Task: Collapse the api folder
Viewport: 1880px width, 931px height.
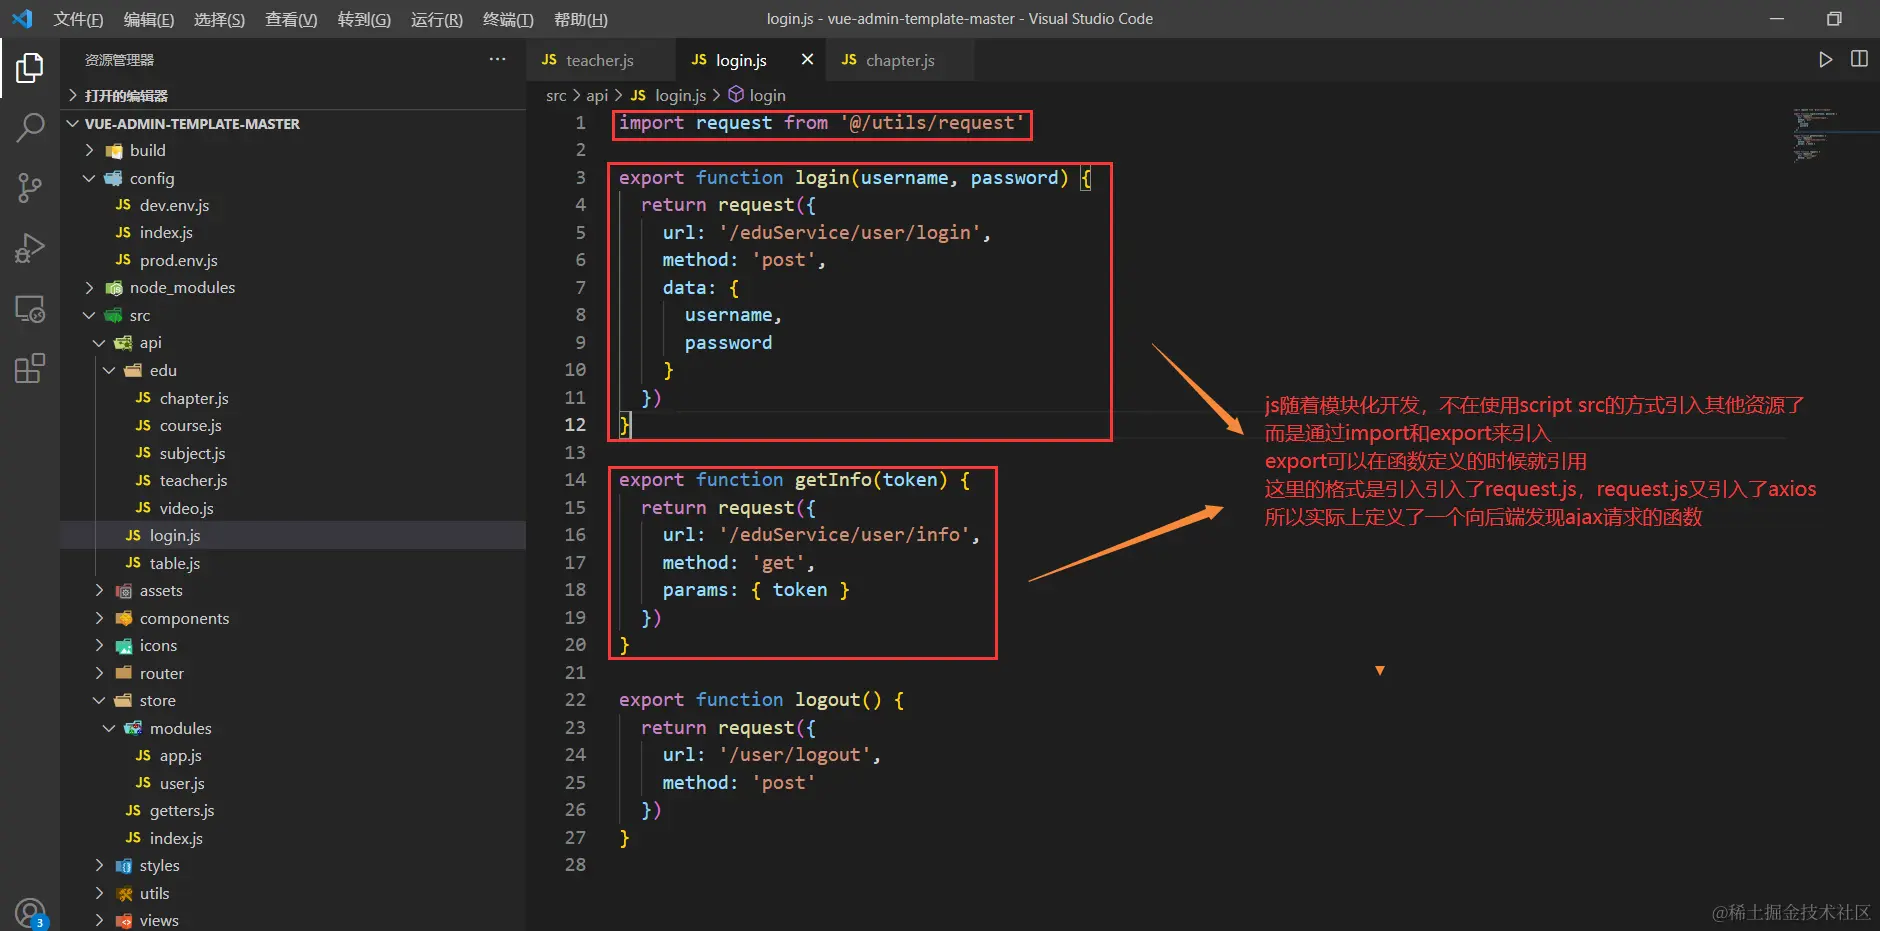Action: tap(293, 343)
